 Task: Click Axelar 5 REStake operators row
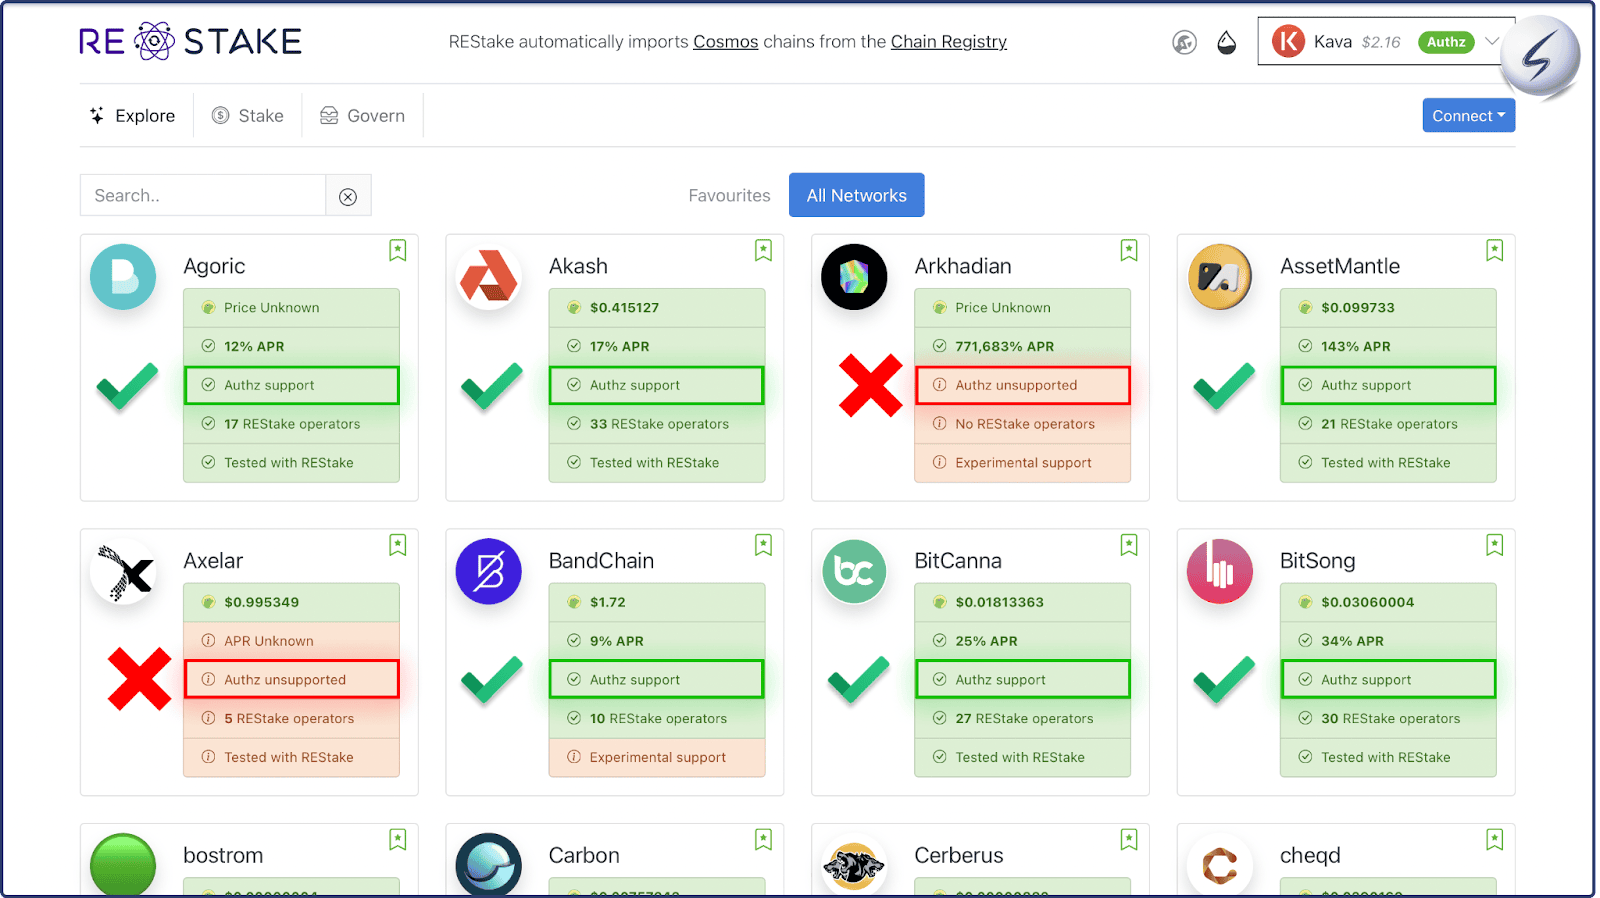(291, 718)
